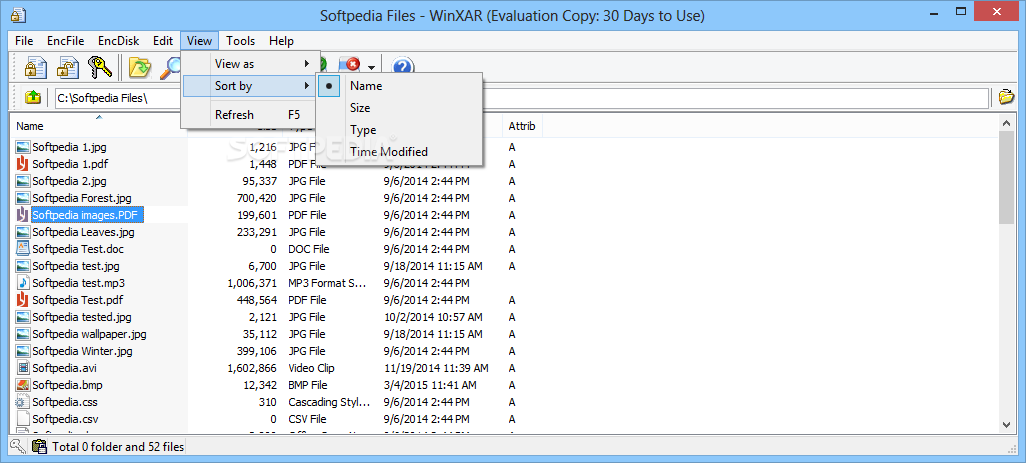Select the Softpedia Winter.jpg file
Image resolution: width=1026 pixels, height=463 pixels.
pos(82,351)
